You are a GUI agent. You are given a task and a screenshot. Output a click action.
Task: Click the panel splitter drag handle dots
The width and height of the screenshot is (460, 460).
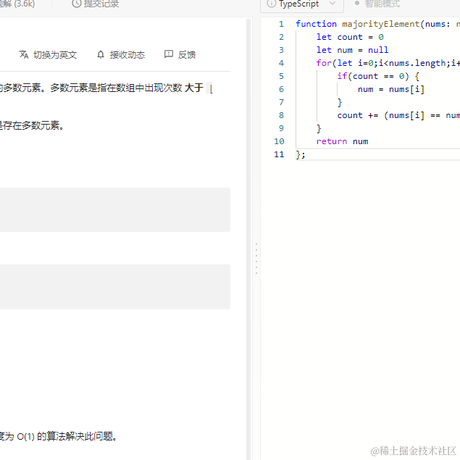[256, 259]
